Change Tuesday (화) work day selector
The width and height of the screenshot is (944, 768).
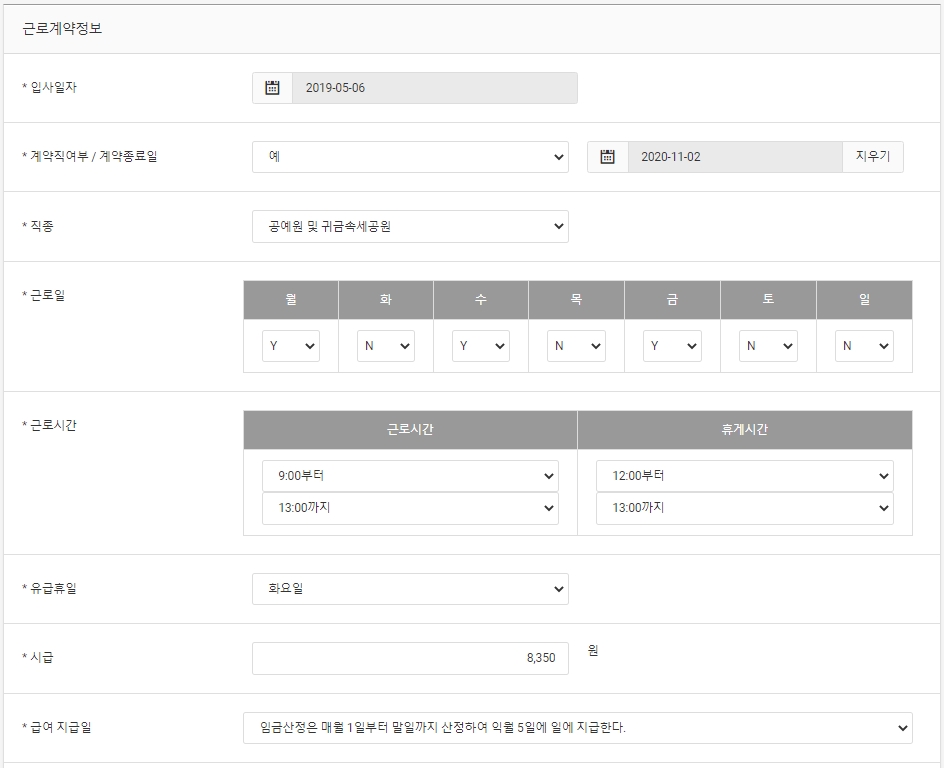386,346
